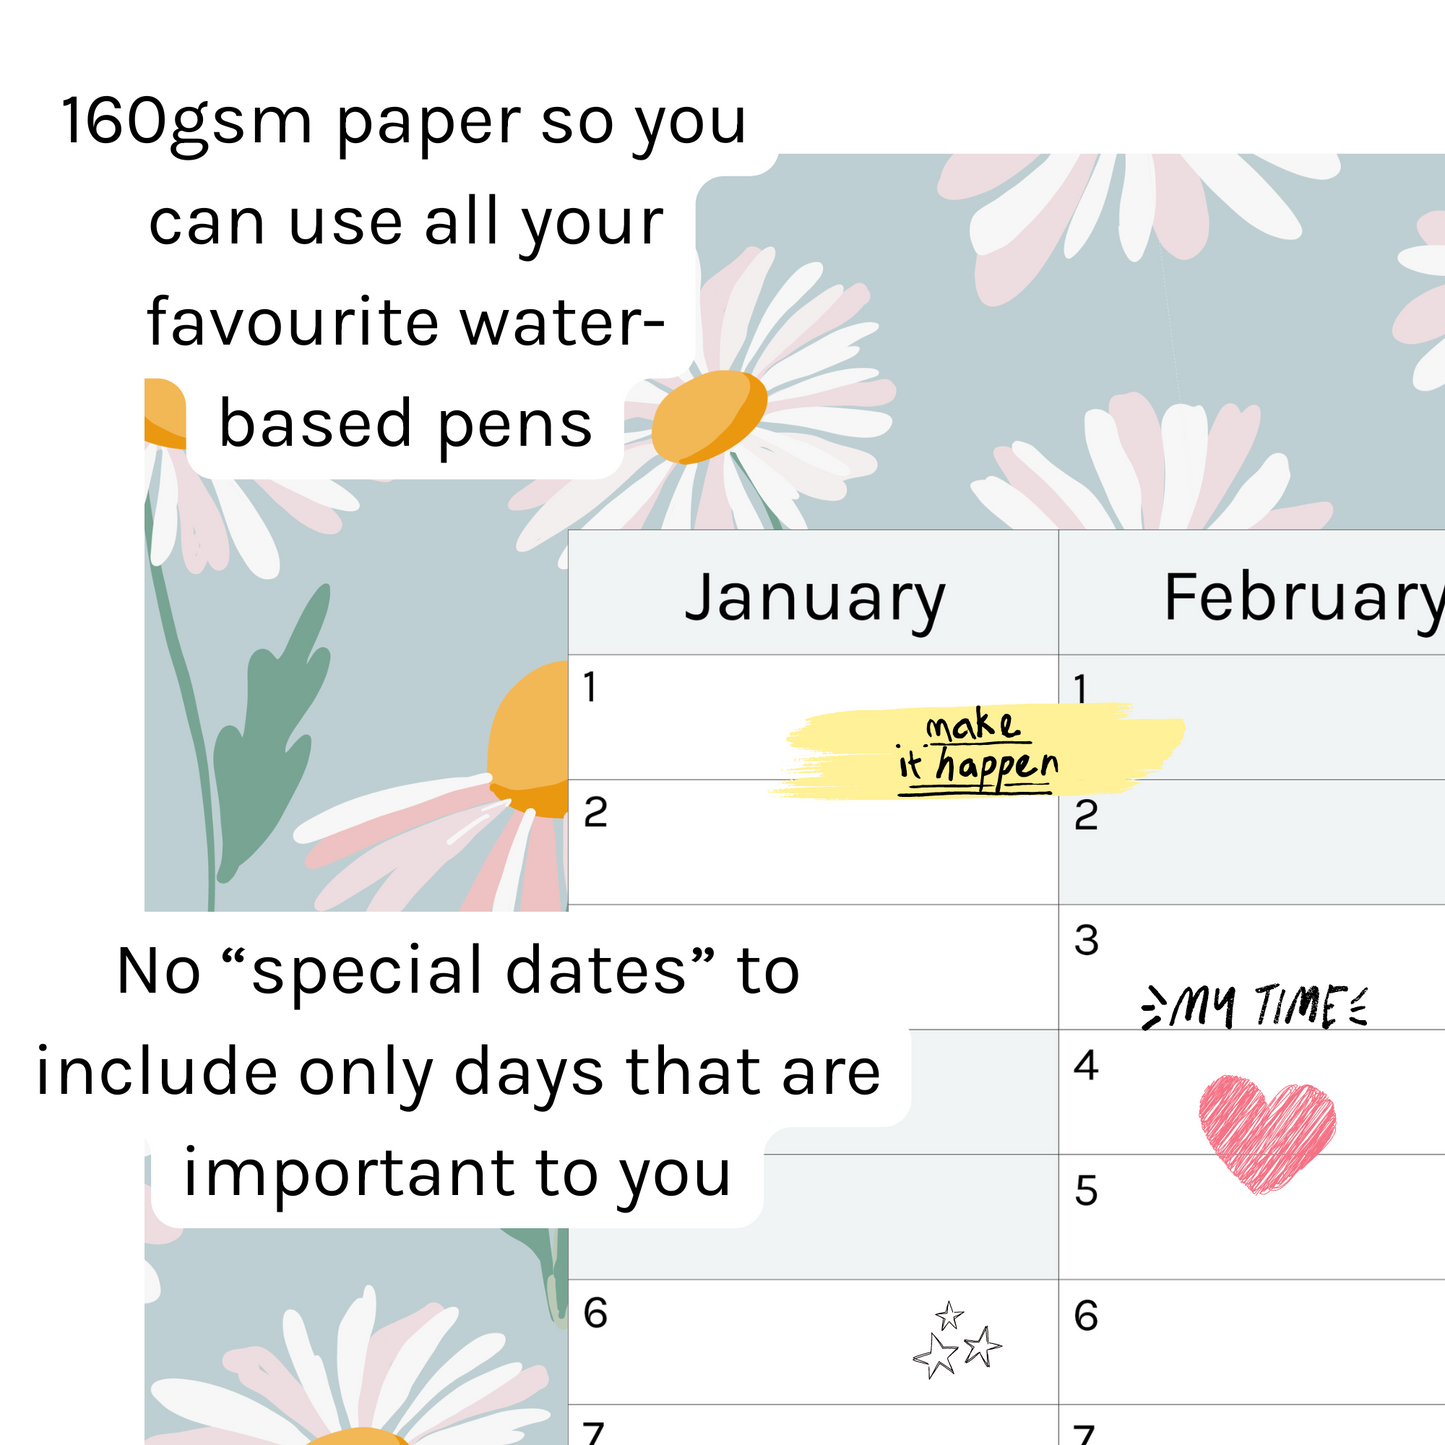This screenshot has width=1445, height=1445.
Task: Click the February 3 date number
Action: click(1086, 941)
